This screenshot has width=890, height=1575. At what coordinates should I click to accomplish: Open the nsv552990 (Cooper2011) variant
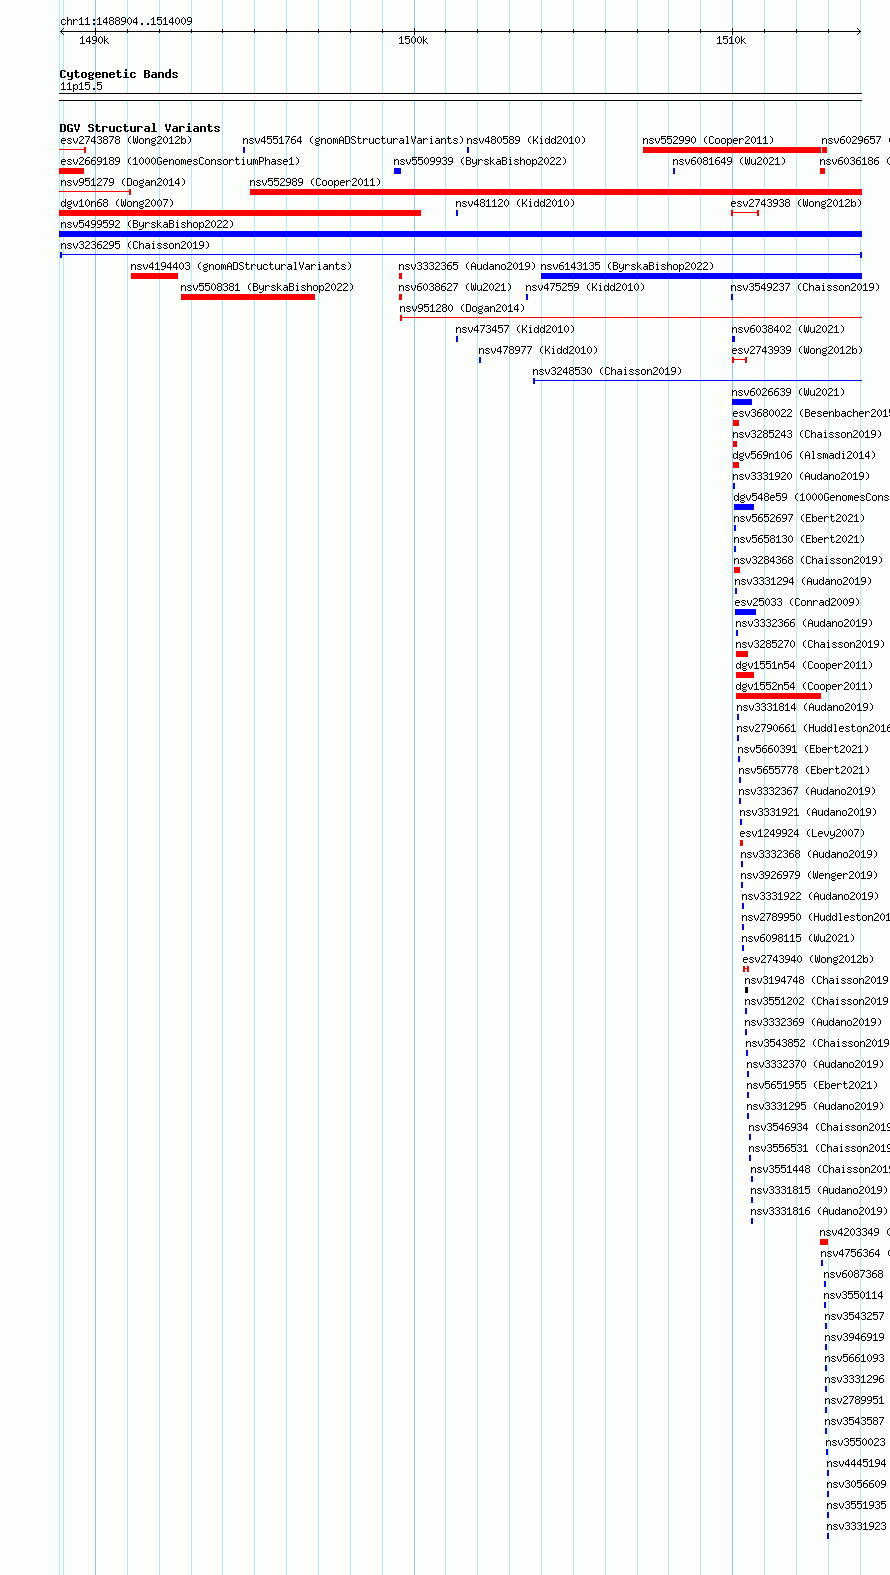click(708, 140)
